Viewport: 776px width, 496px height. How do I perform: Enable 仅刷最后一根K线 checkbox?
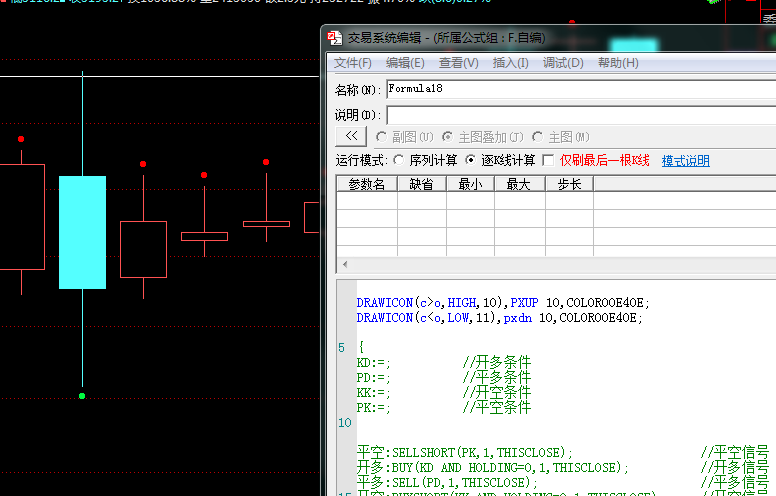(547, 160)
